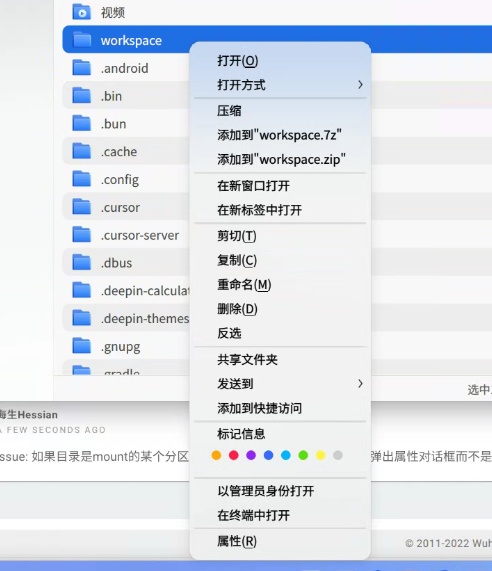Select 添加到"workspace.zip" menu entry
The width and height of the screenshot is (492, 571).
pos(280,160)
